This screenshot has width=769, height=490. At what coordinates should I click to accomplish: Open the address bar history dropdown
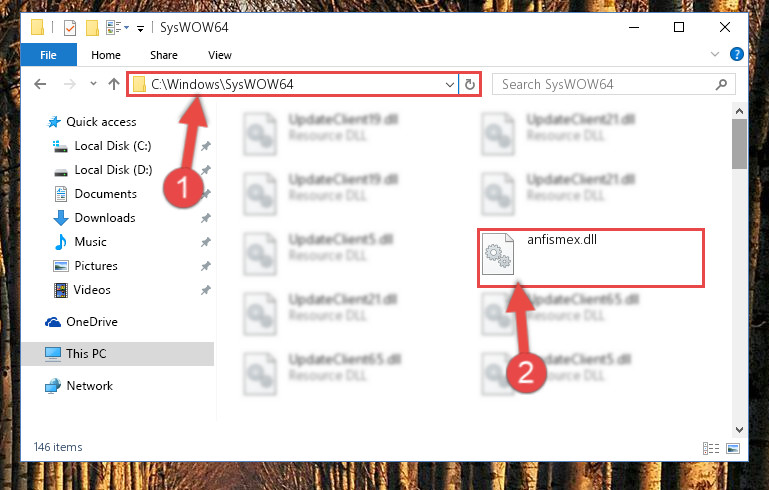click(449, 84)
